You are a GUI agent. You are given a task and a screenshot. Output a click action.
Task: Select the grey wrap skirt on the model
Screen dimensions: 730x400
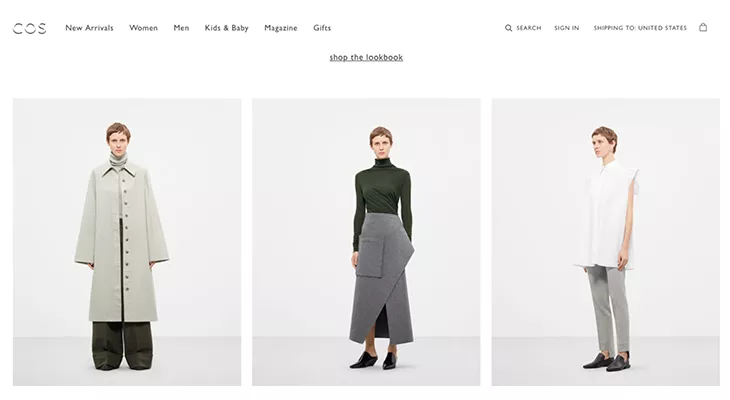click(x=382, y=278)
